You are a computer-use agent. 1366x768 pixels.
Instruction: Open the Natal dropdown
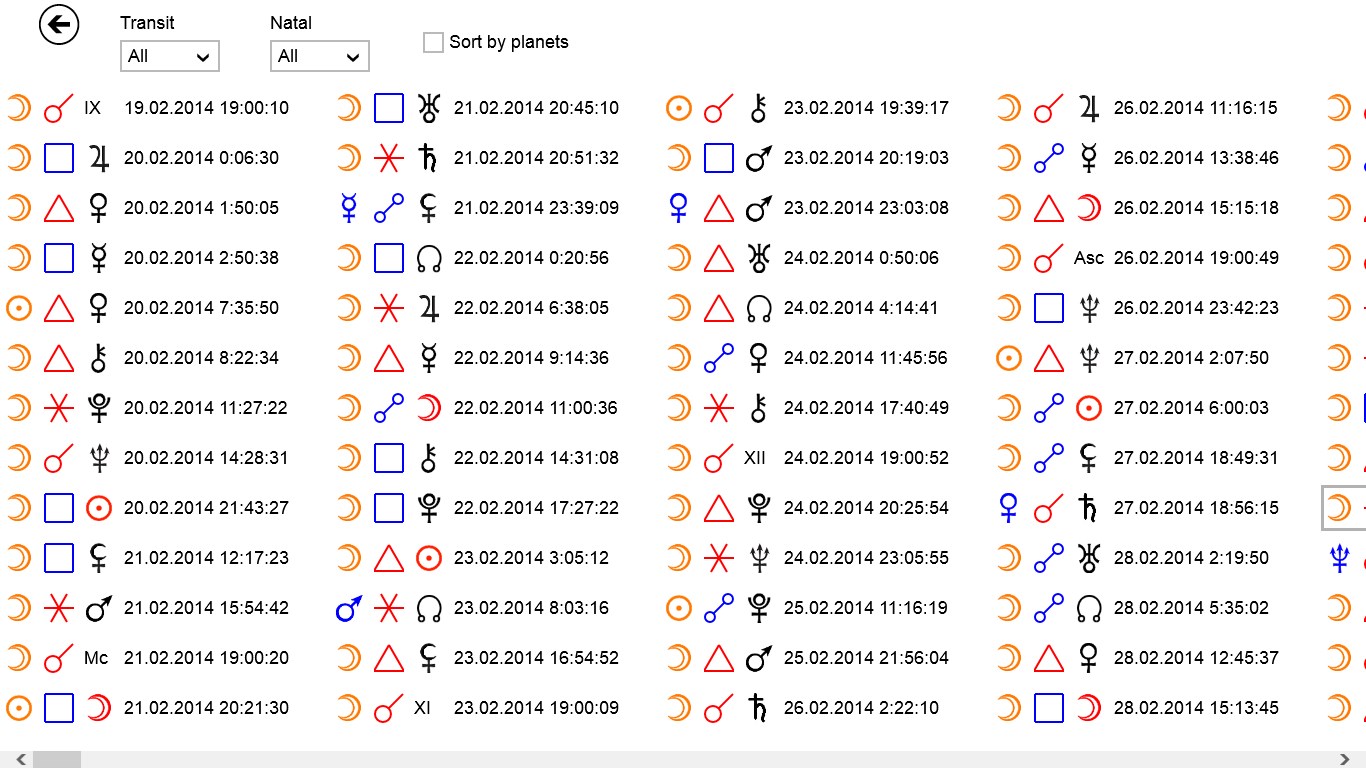319,56
